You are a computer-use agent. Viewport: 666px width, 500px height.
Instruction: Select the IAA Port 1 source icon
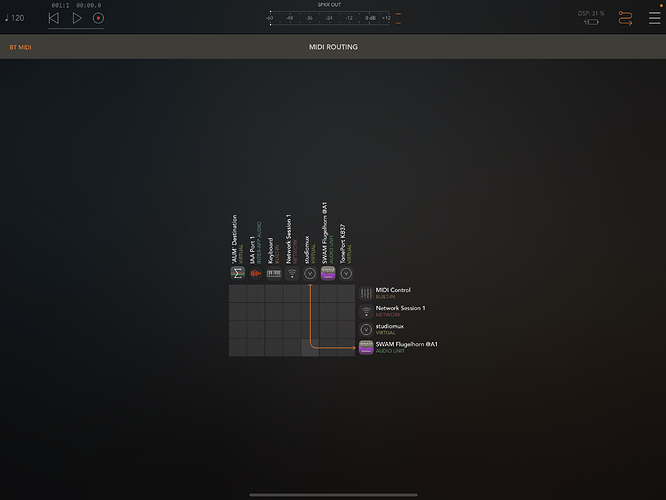(255, 273)
